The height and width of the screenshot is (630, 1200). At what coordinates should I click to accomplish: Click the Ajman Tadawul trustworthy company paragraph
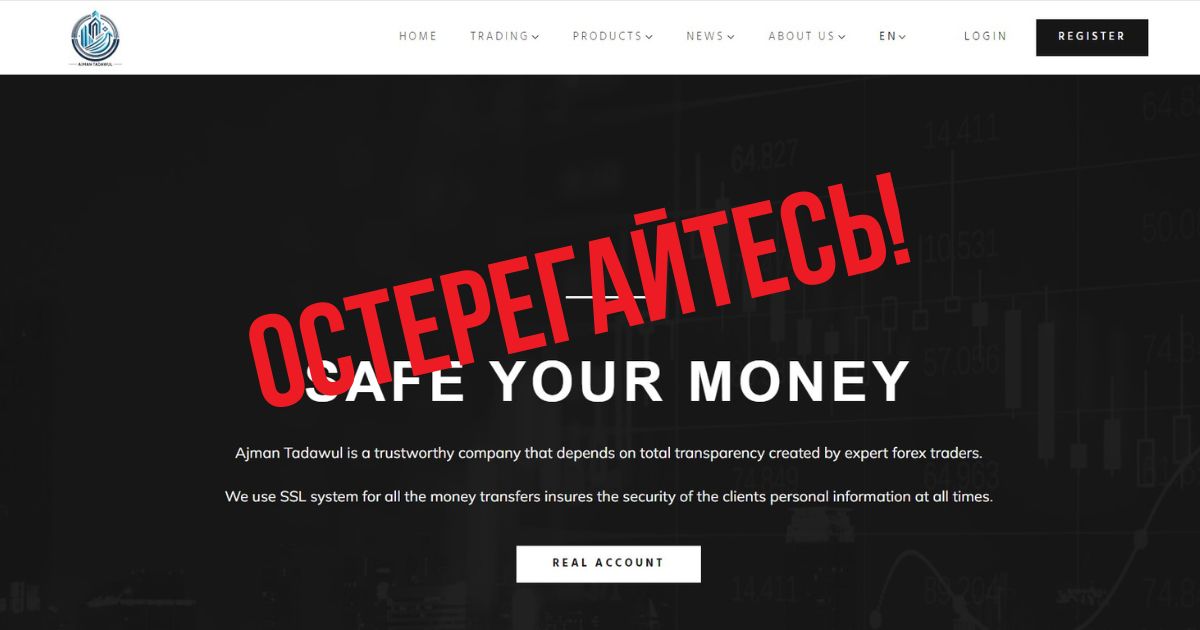[609, 453]
